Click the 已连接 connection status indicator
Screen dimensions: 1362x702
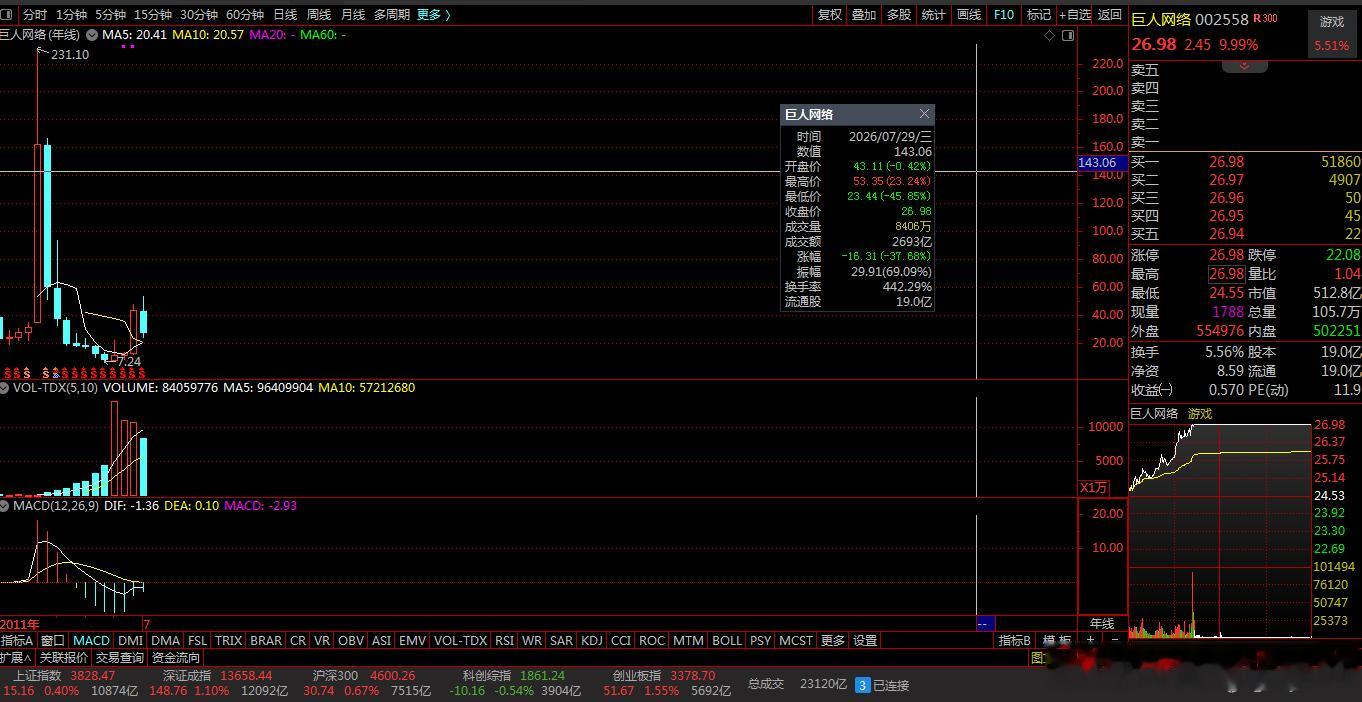click(883, 686)
